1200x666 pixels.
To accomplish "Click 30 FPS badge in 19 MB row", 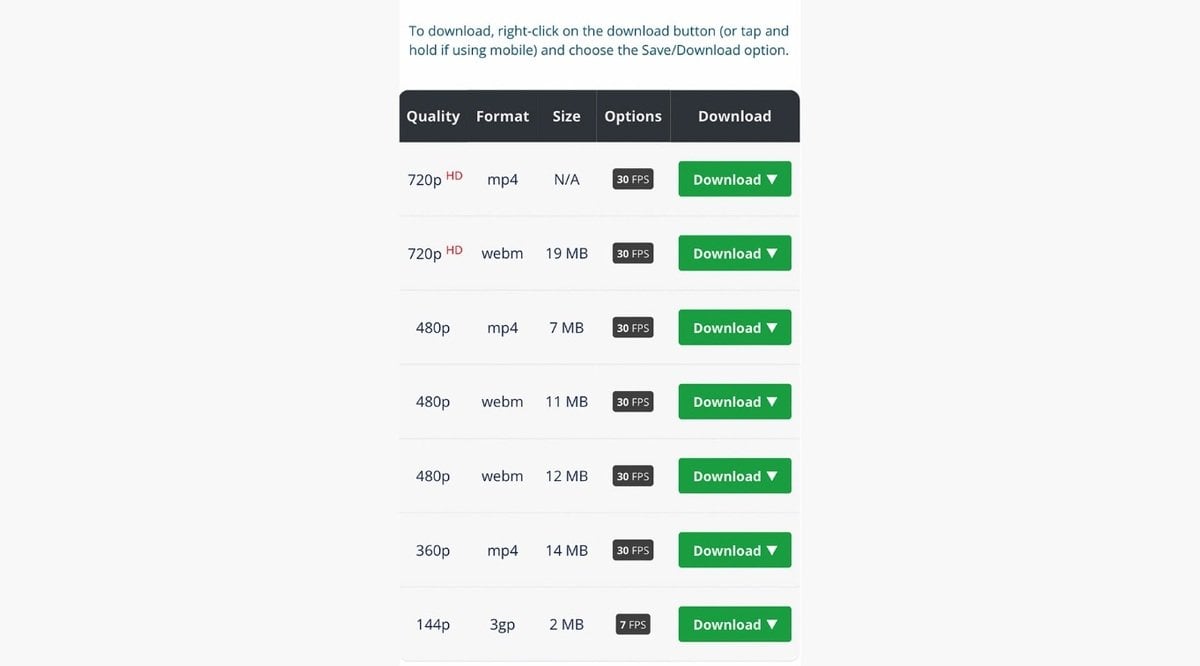I will tap(633, 254).
